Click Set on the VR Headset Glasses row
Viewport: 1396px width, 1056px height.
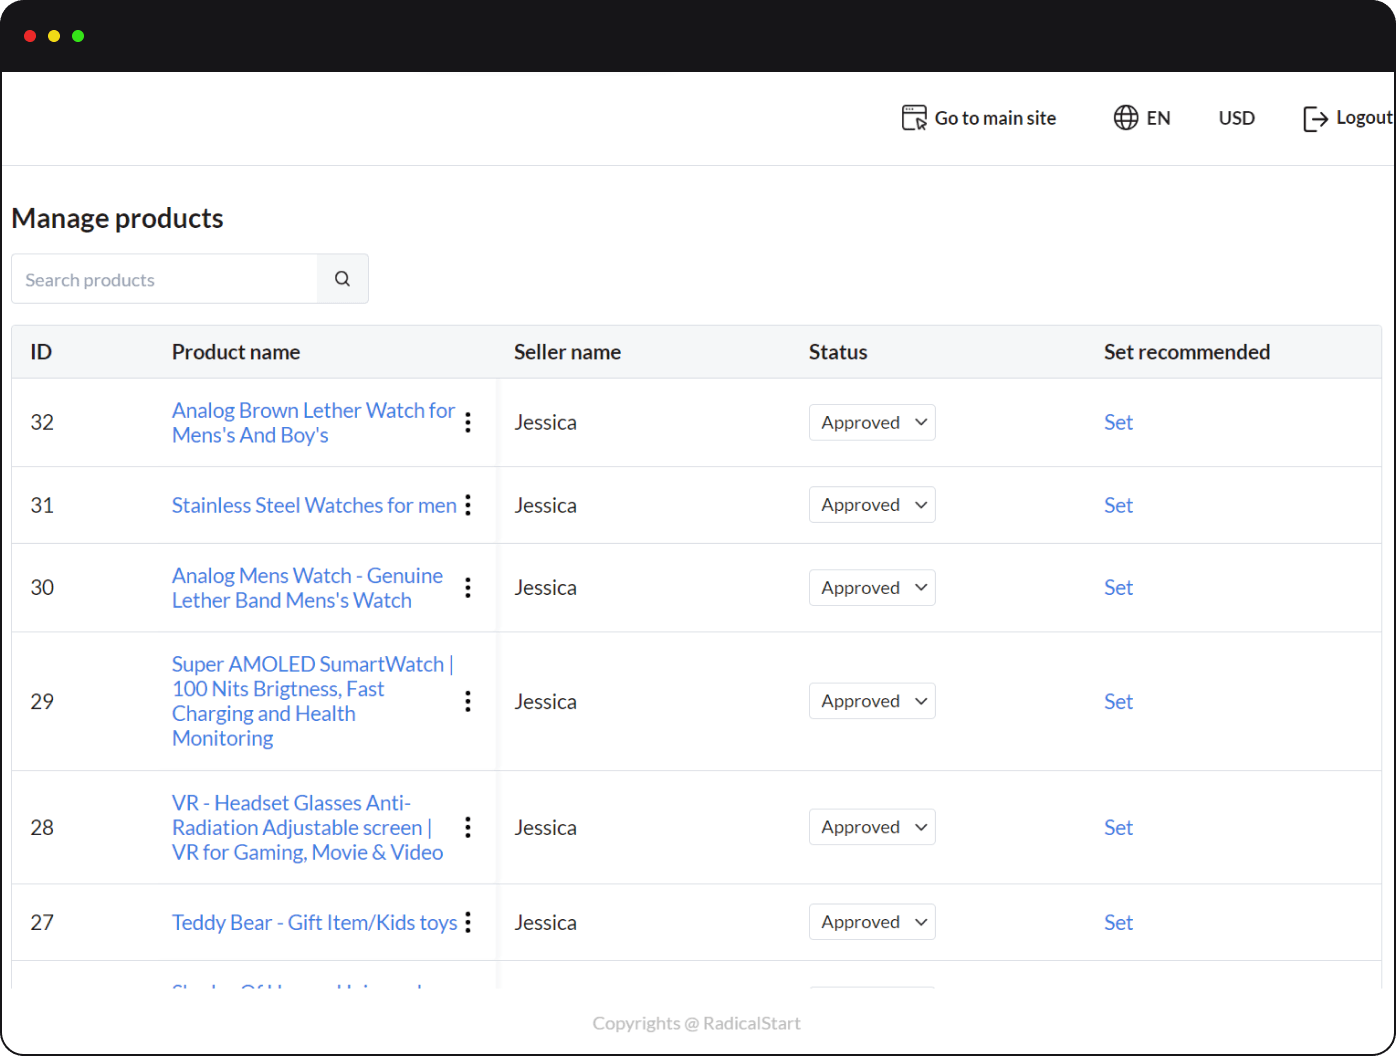pyautogui.click(x=1118, y=827)
